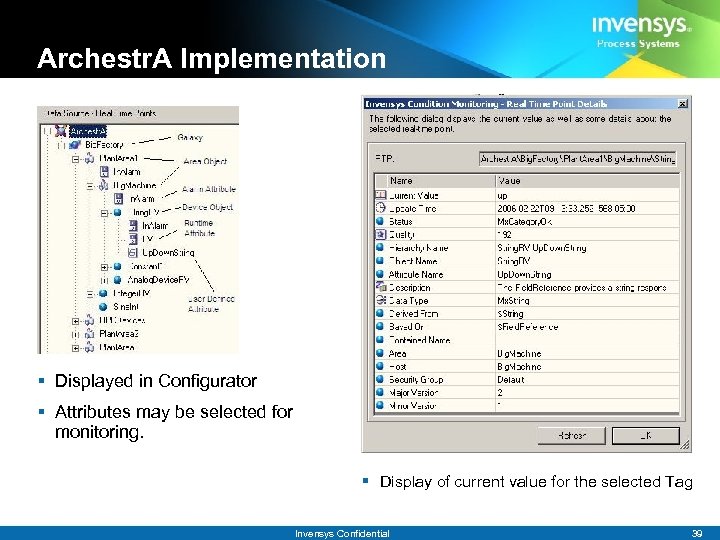The width and height of the screenshot is (720, 540).
Task: Collapse the PlantArea1 tree node
Action: [x=75, y=159]
